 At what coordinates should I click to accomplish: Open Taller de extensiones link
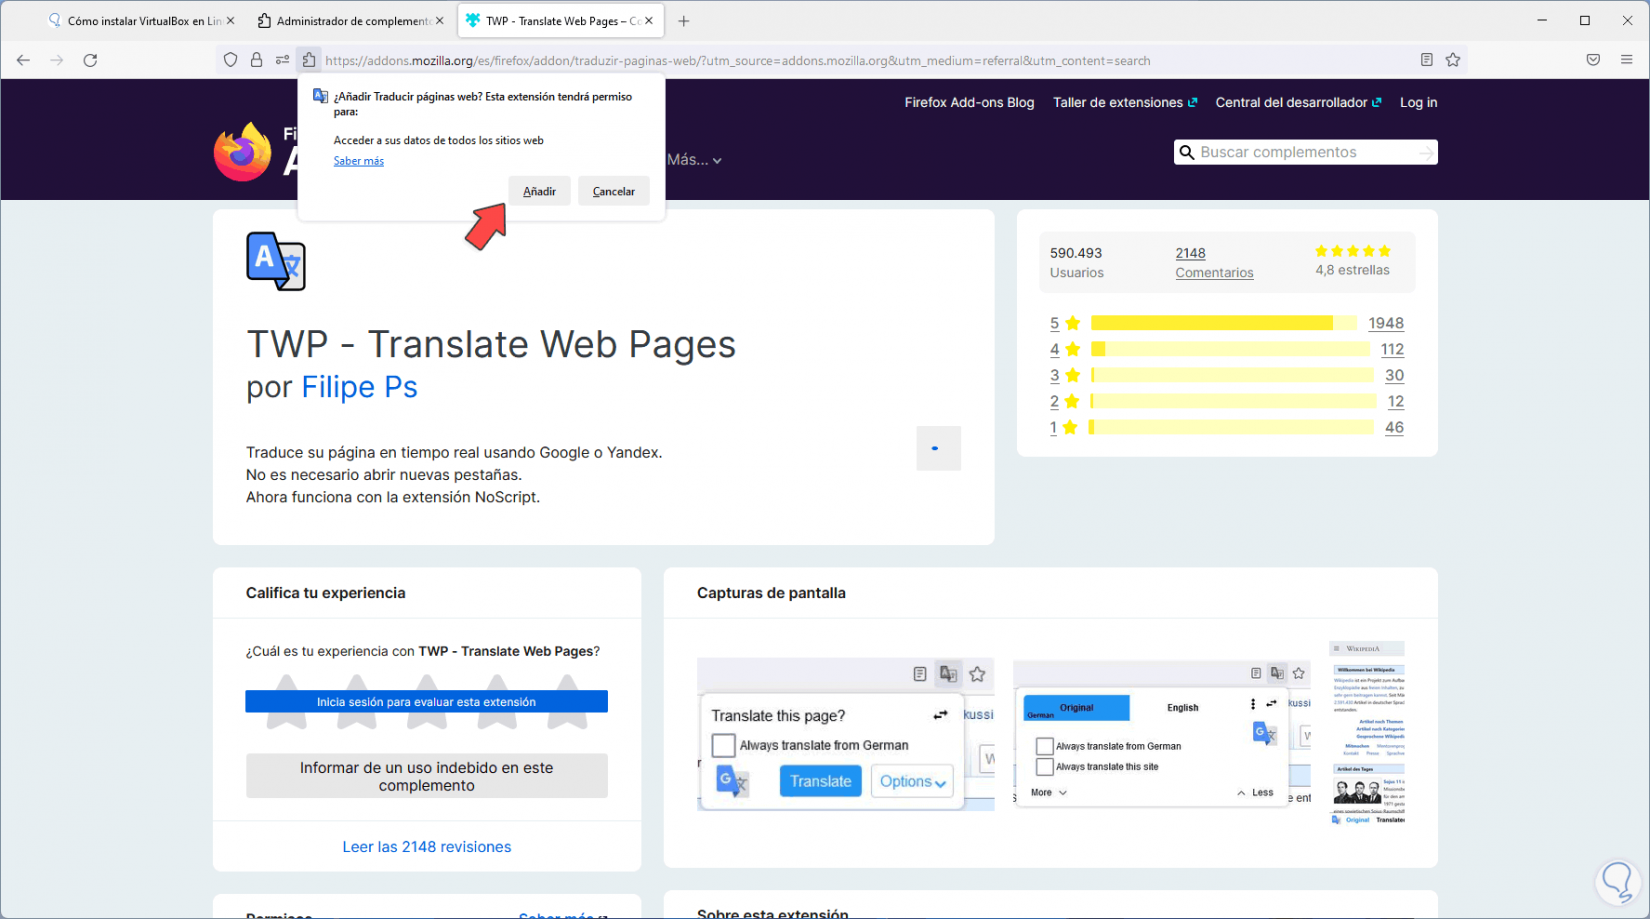pos(1124,102)
